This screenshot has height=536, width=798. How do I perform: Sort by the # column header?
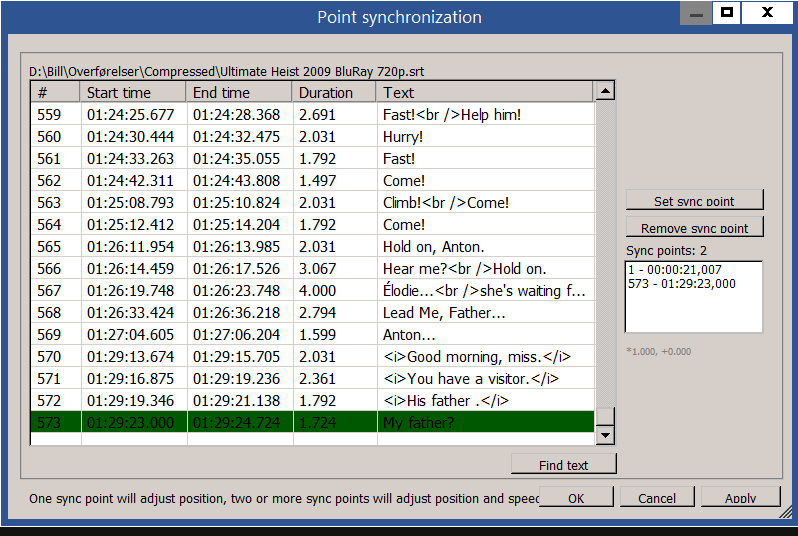tap(55, 93)
